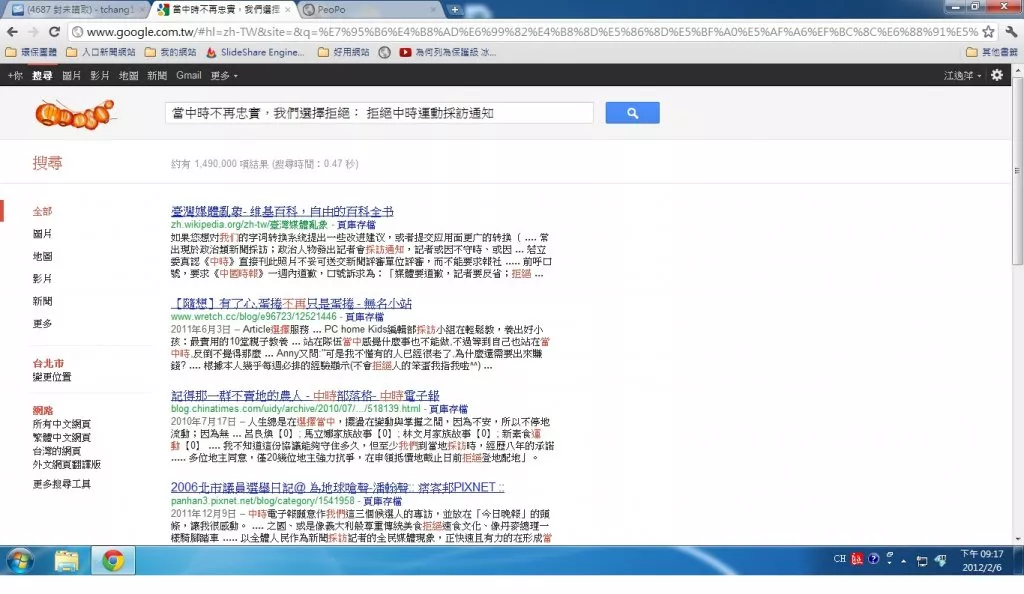The width and height of the screenshot is (1024, 594).
Task: Expand 更多 in the left sidebar
Action: tap(42, 323)
